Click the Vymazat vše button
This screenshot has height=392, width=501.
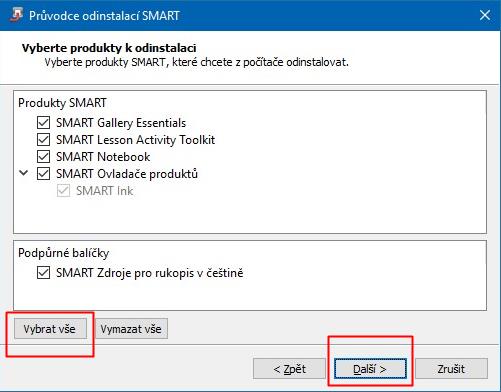[x=131, y=329]
